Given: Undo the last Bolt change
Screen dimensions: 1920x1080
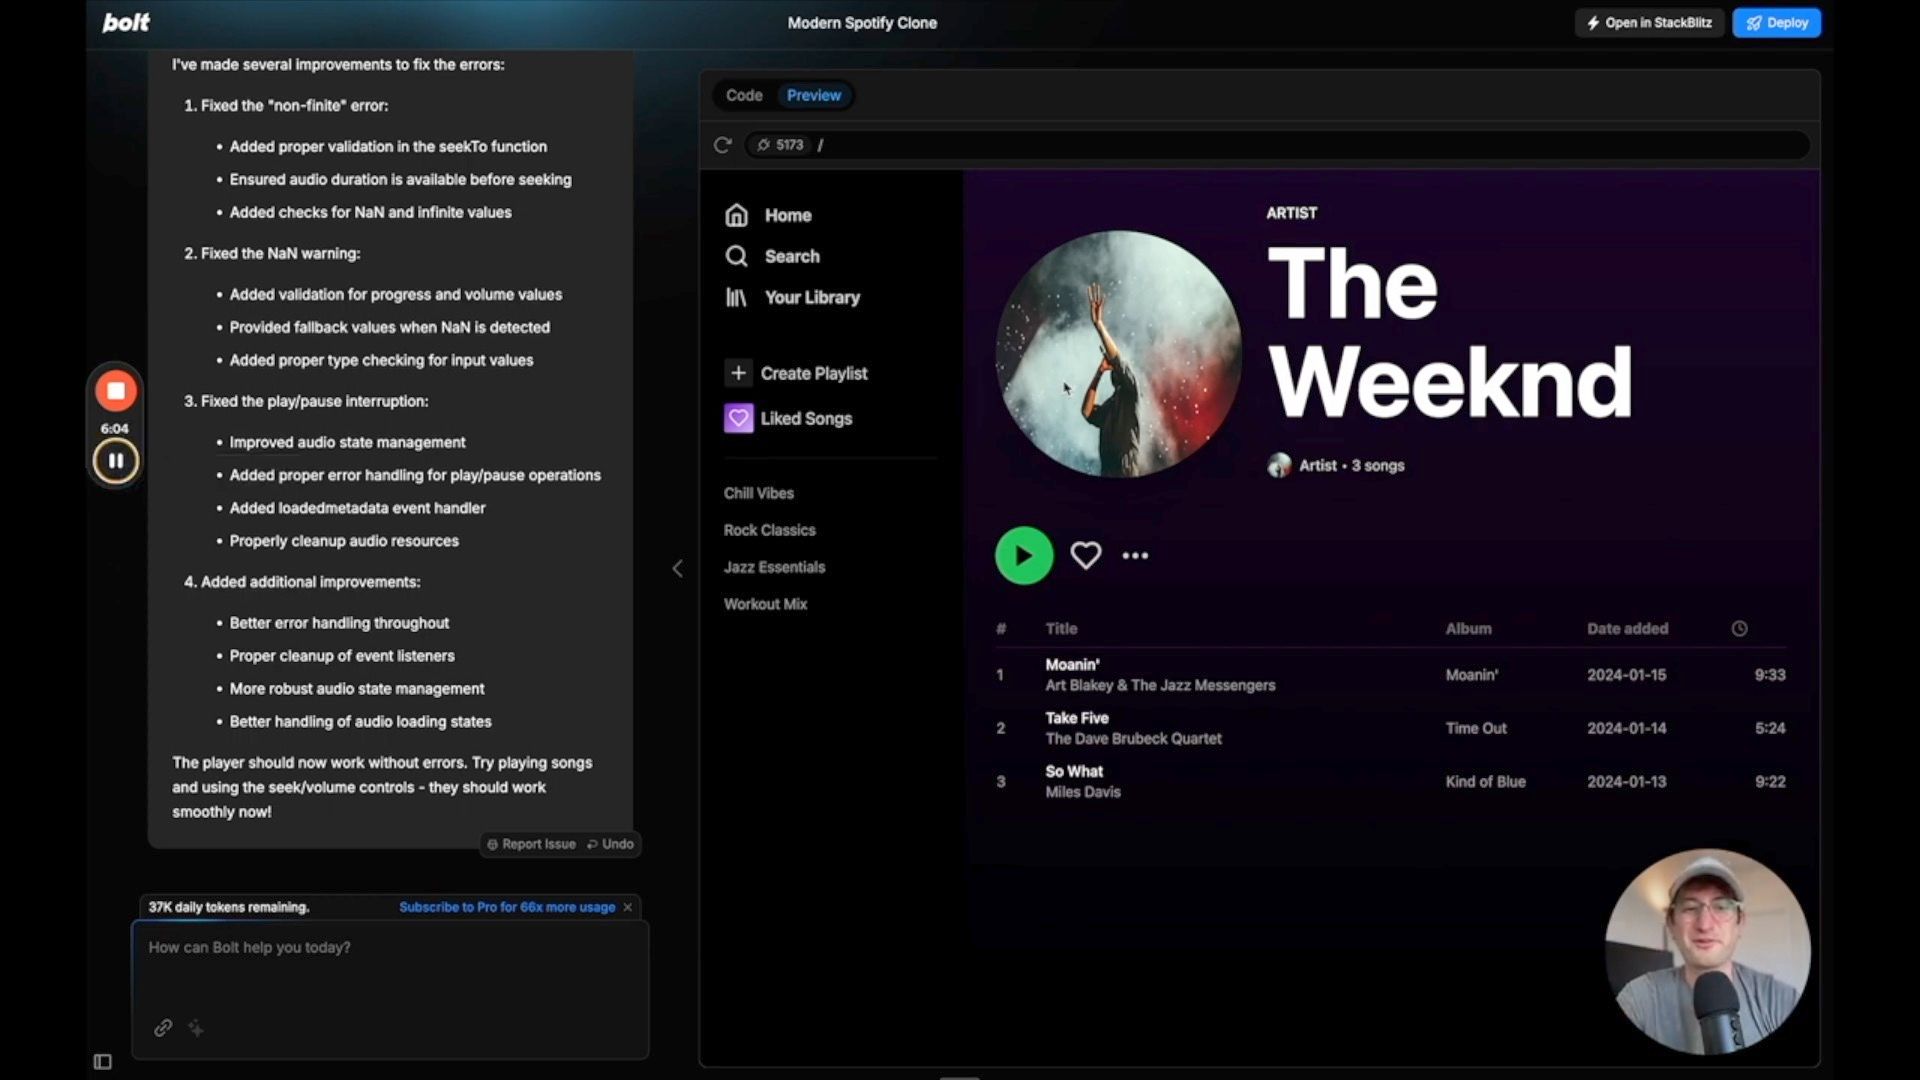Looking at the screenshot, I should [x=610, y=844].
